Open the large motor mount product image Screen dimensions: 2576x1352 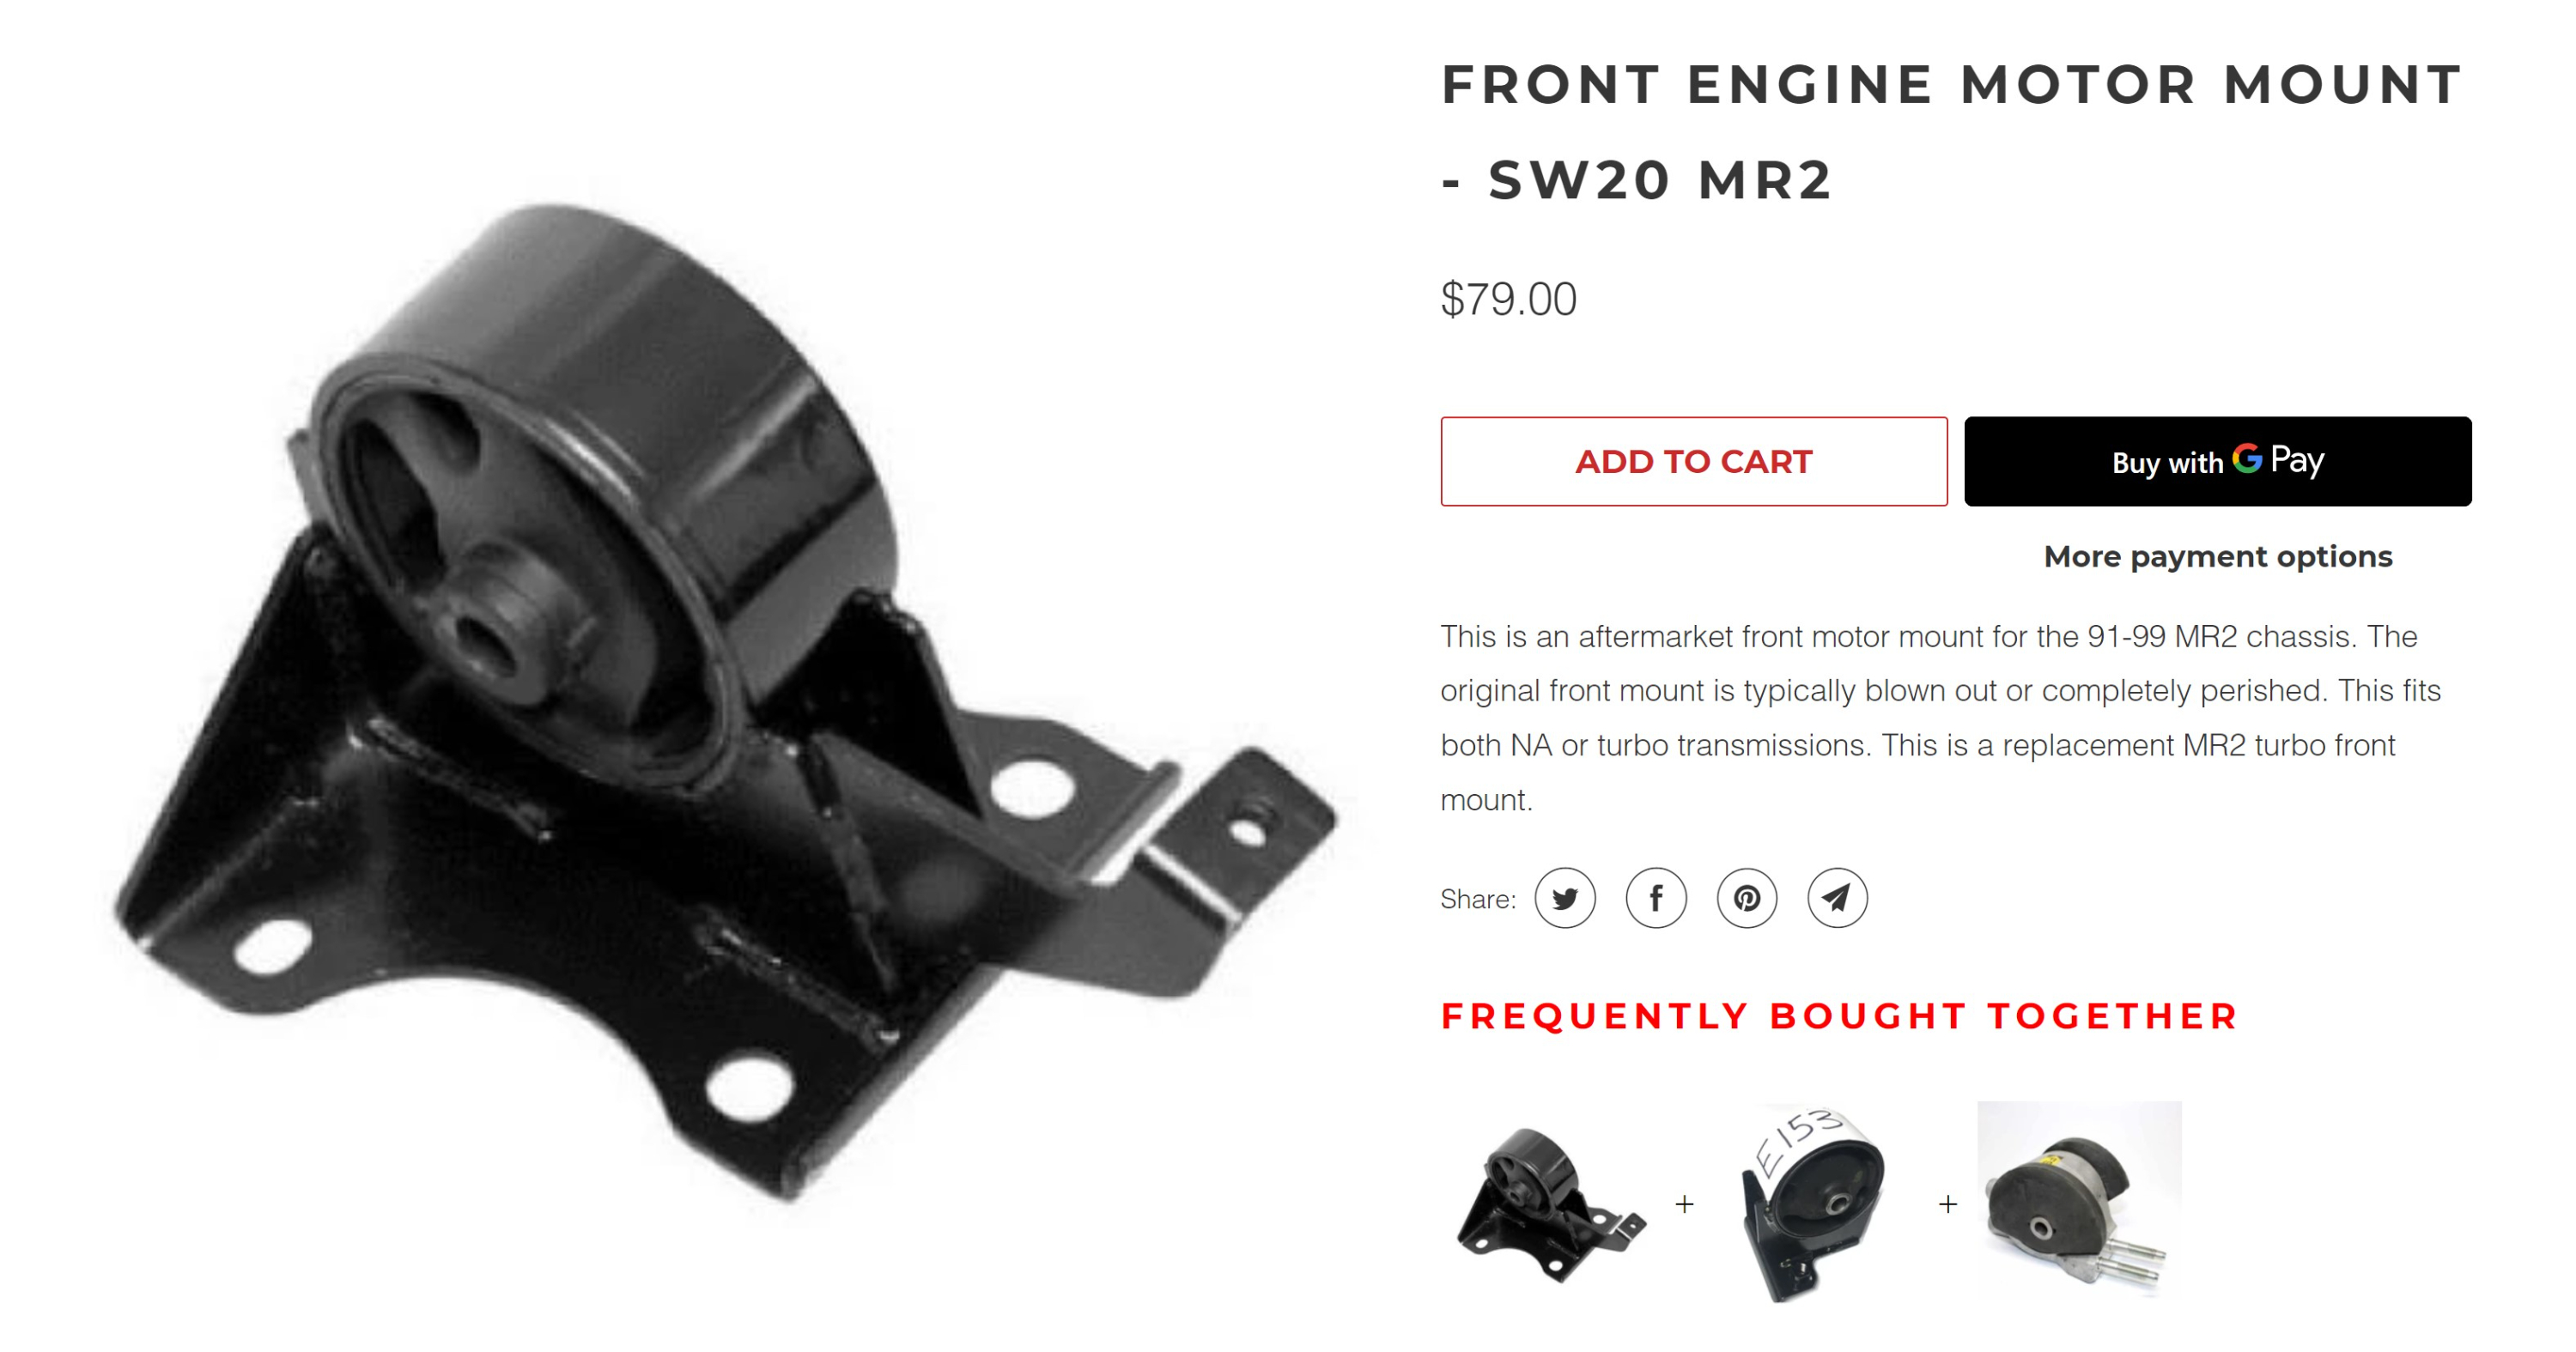tap(725, 700)
